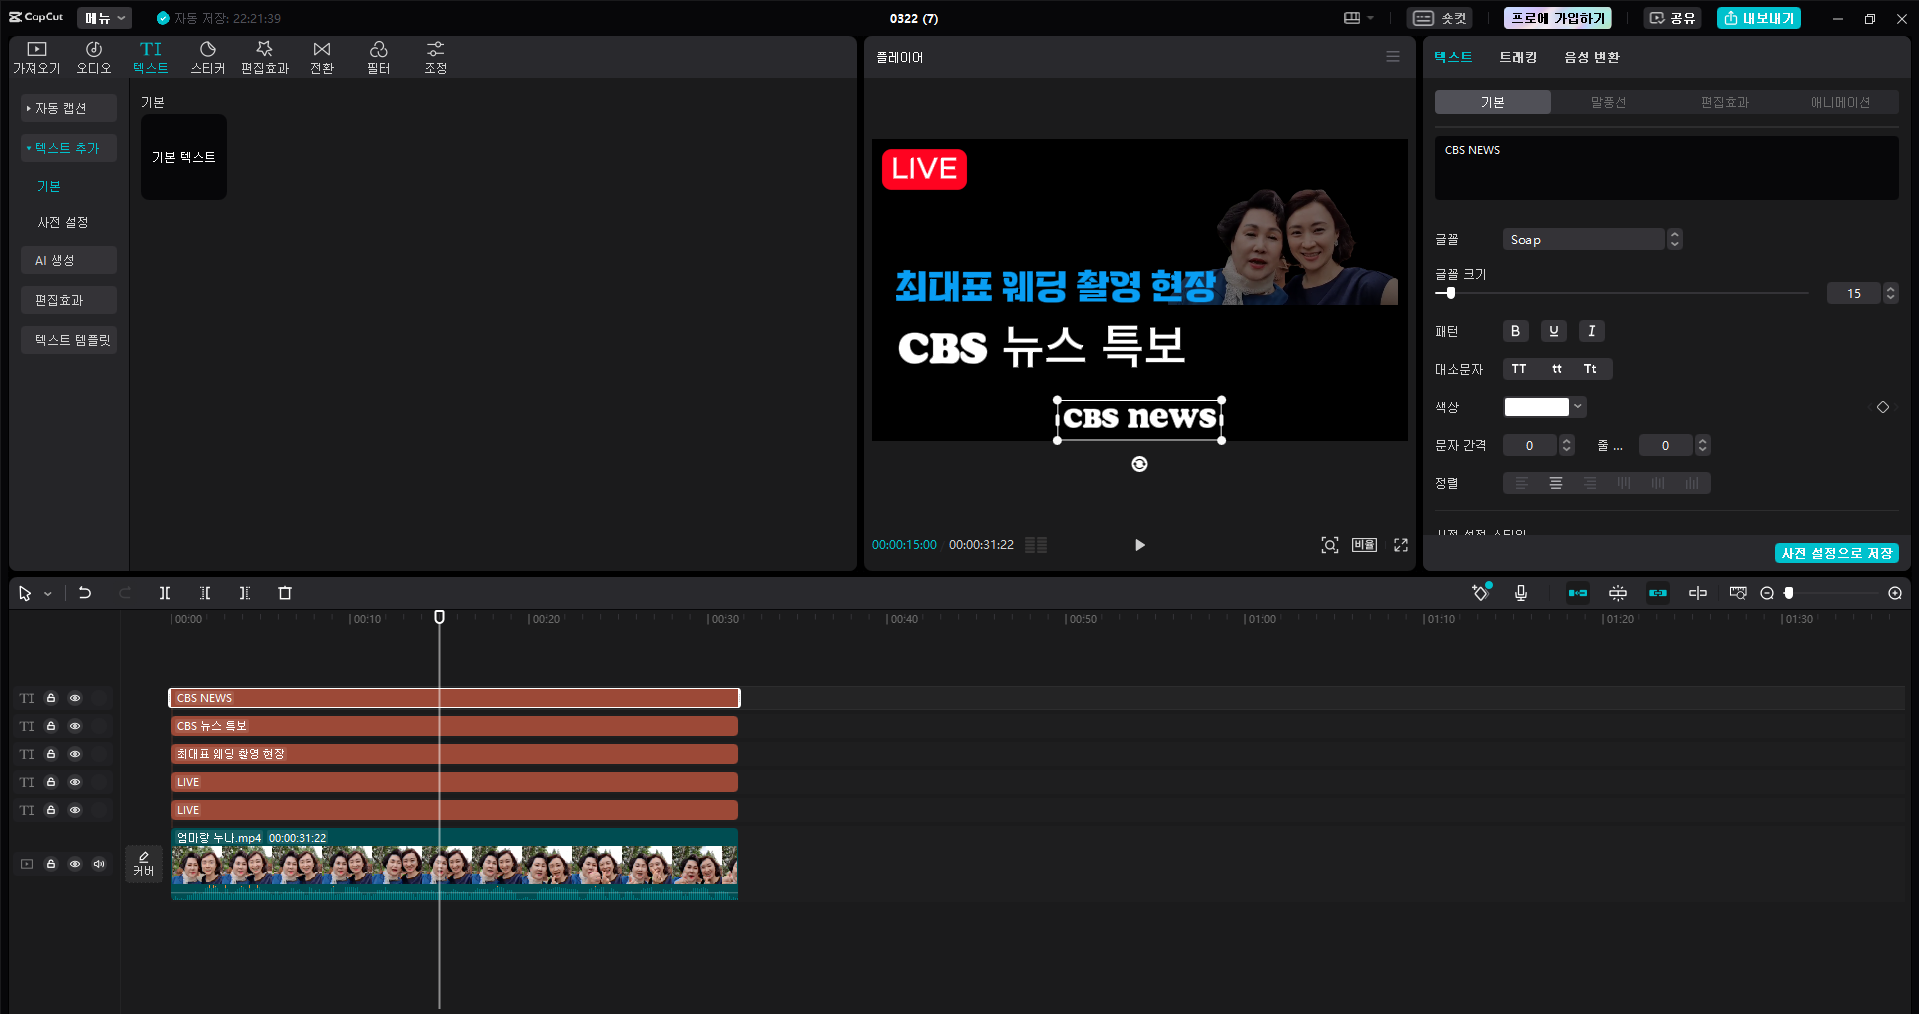Click the player fullscreen icon
The image size is (1919, 1014).
coord(1401,545)
